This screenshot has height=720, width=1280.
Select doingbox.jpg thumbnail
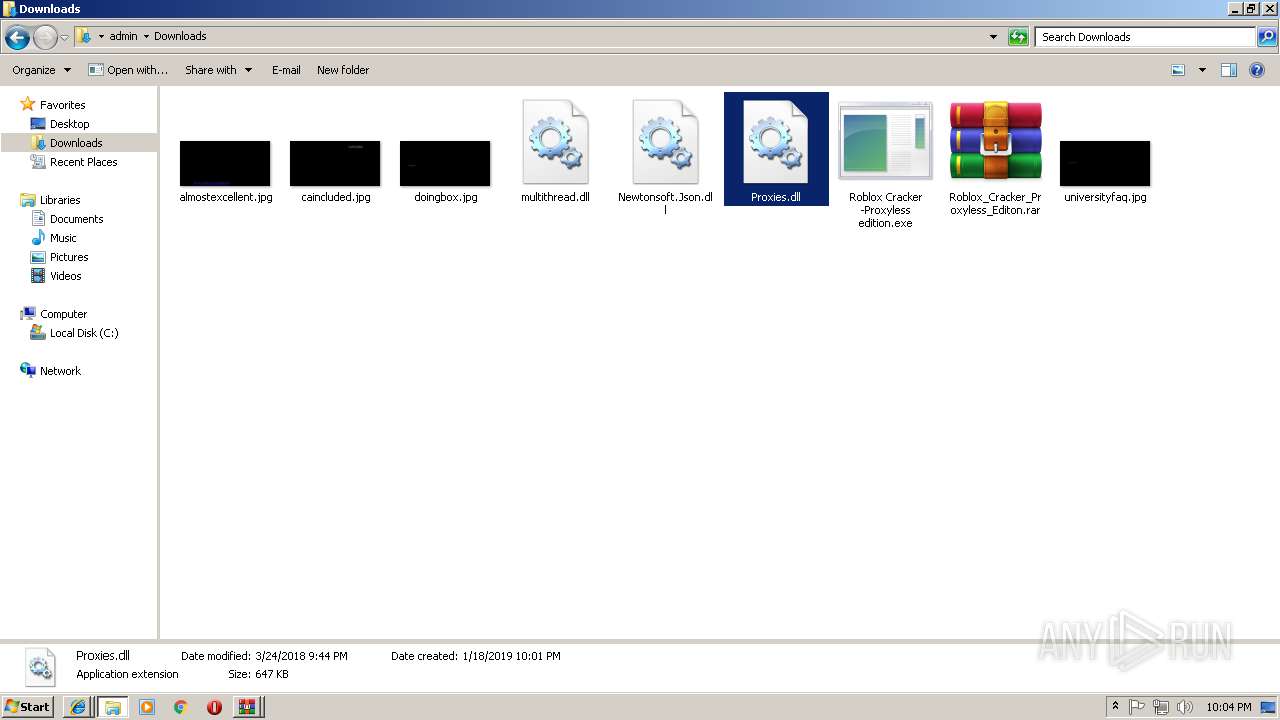click(x=445, y=163)
